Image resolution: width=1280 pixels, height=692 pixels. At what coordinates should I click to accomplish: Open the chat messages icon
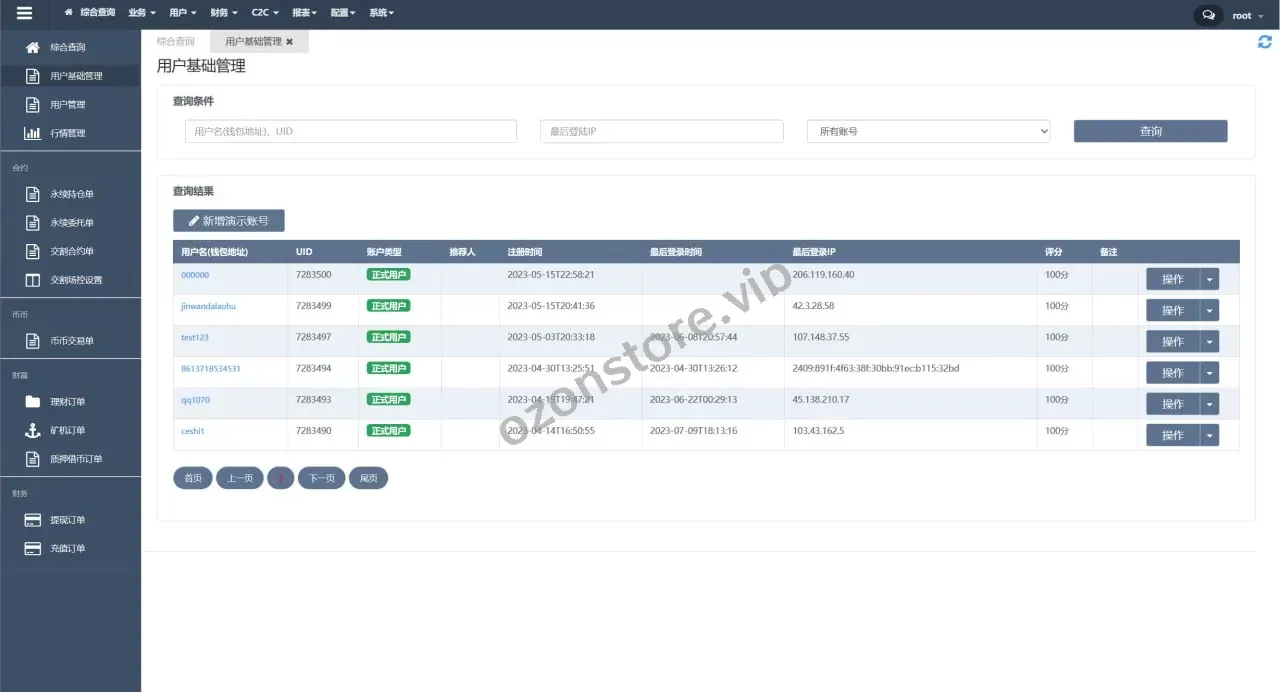[x=1208, y=15]
